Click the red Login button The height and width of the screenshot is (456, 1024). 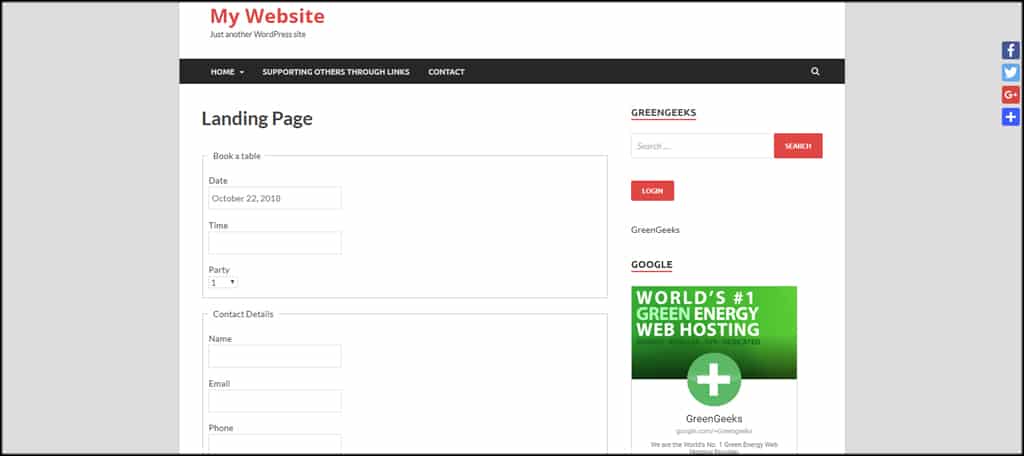652,191
